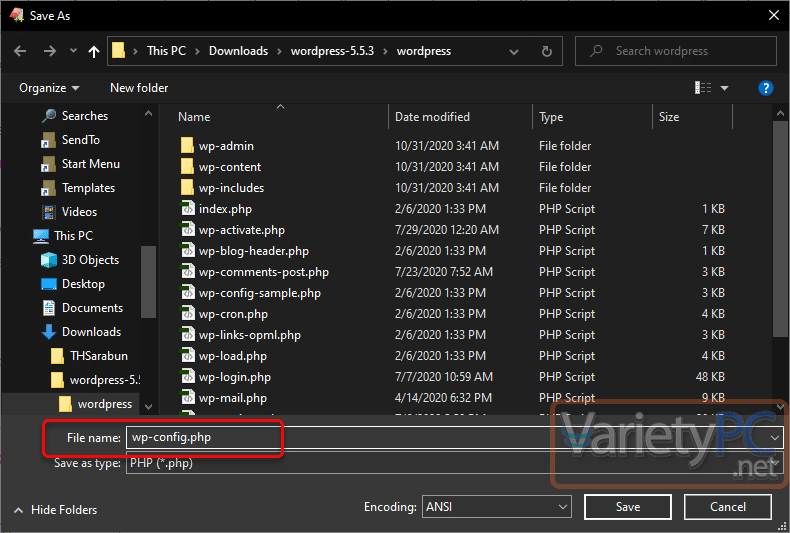Sort by the Type column header

(x=551, y=117)
